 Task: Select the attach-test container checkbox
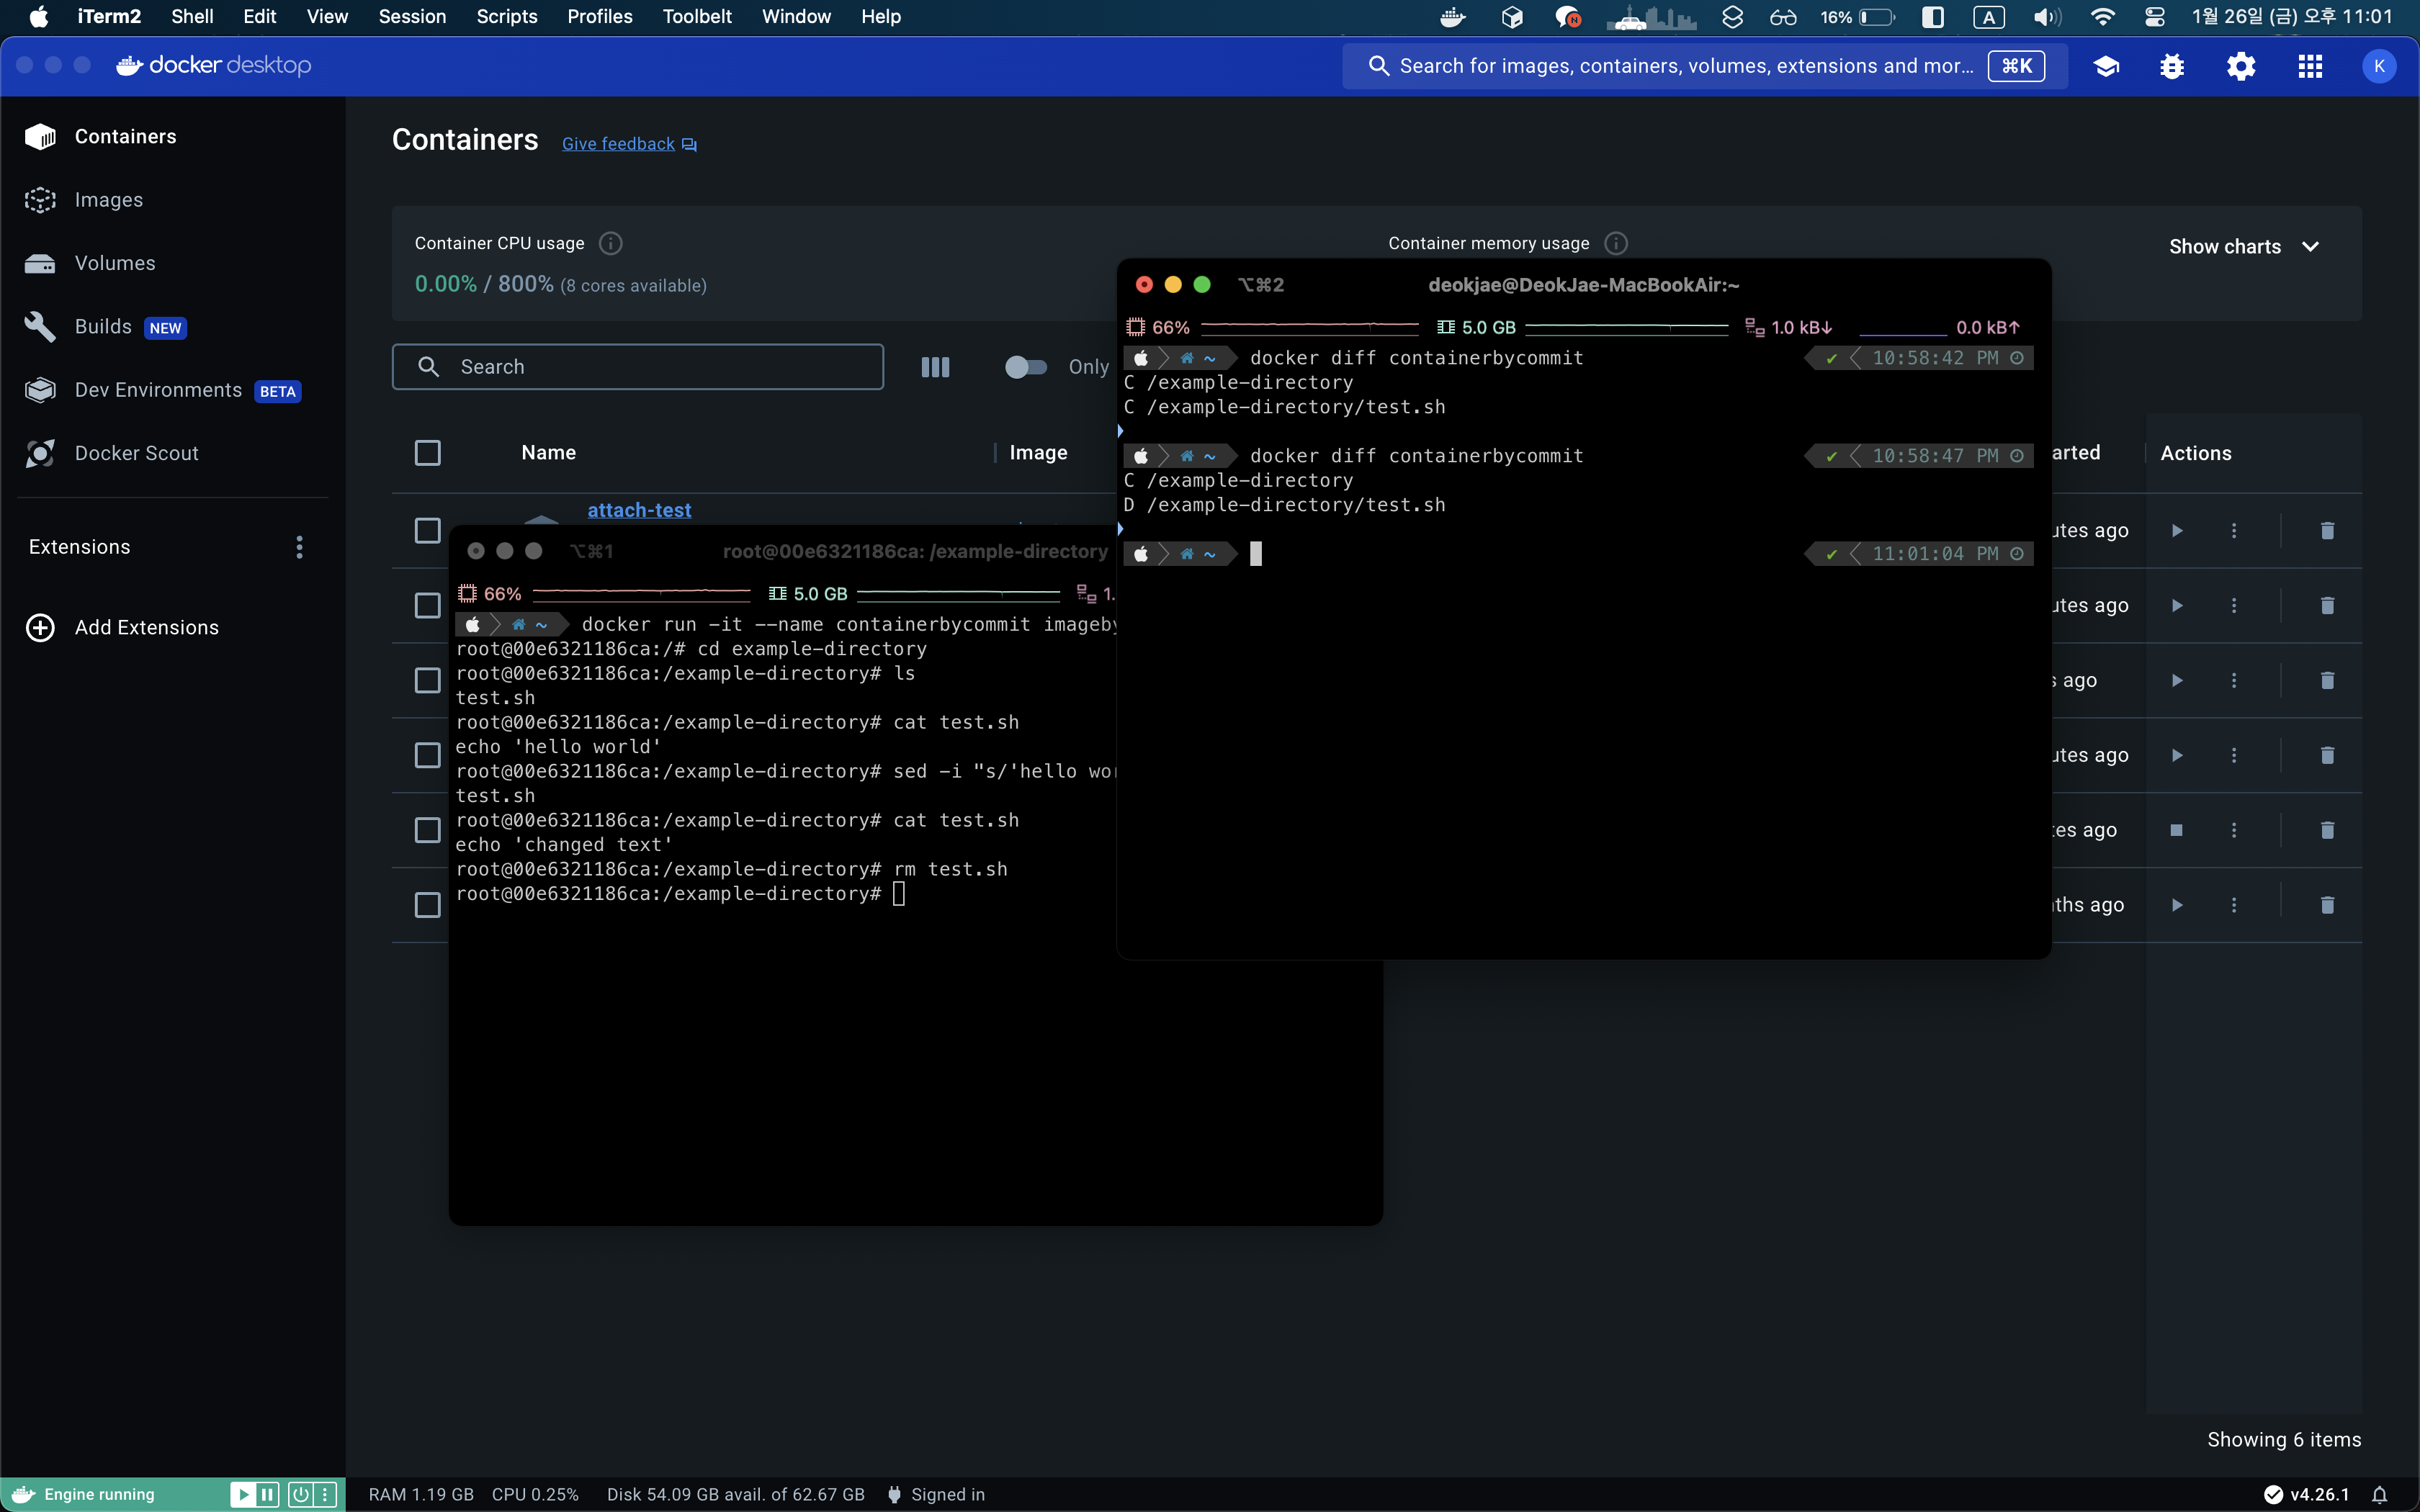pos(427,530)
